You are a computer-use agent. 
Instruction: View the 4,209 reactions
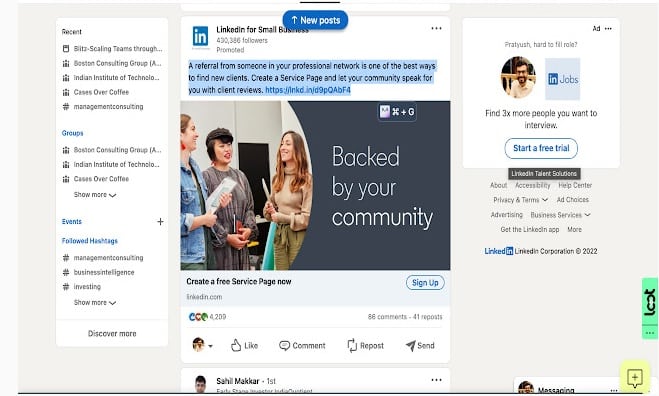click(x=207, y=317)
